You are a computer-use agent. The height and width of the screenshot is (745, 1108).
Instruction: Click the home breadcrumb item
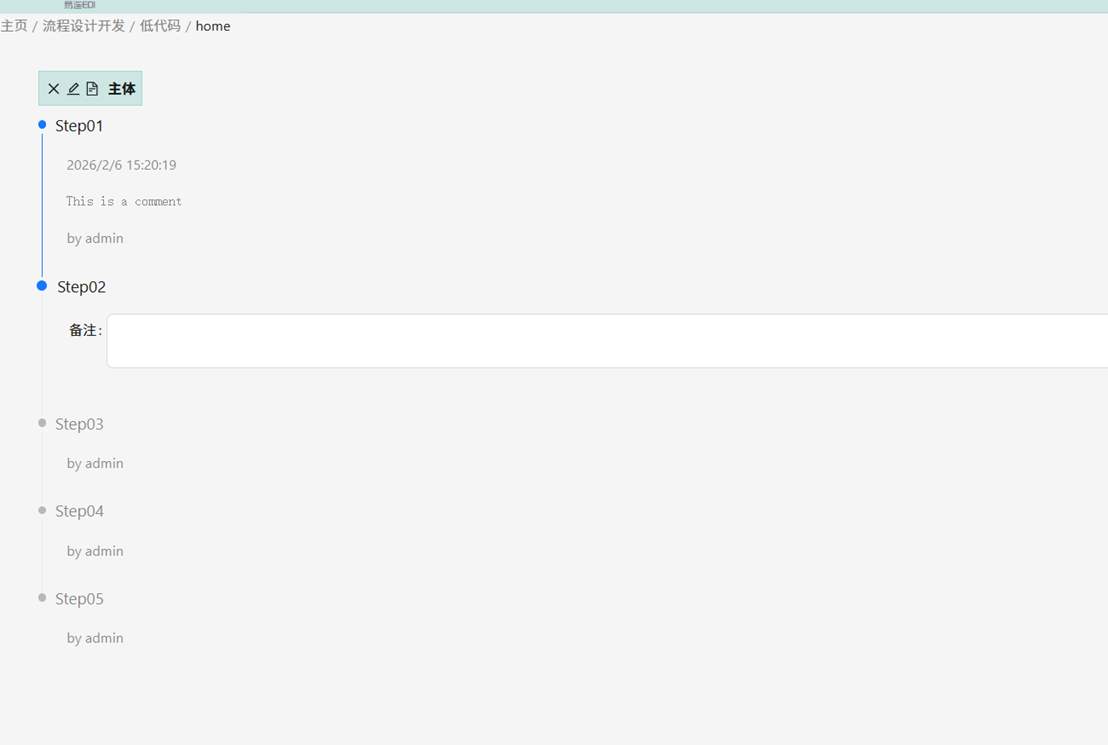(x=213, y=26)
